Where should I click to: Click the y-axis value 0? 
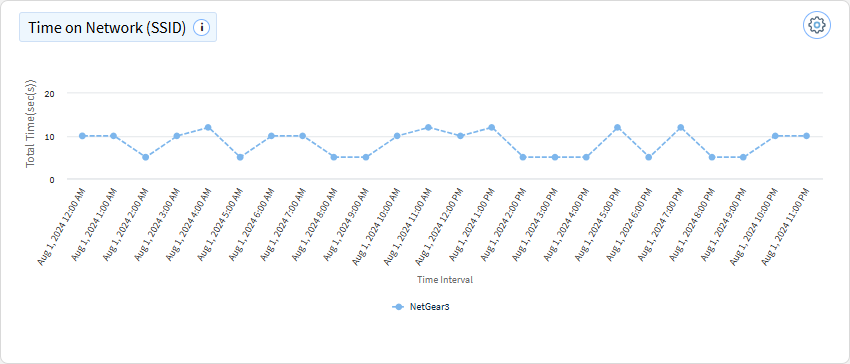tap(52, 180)
